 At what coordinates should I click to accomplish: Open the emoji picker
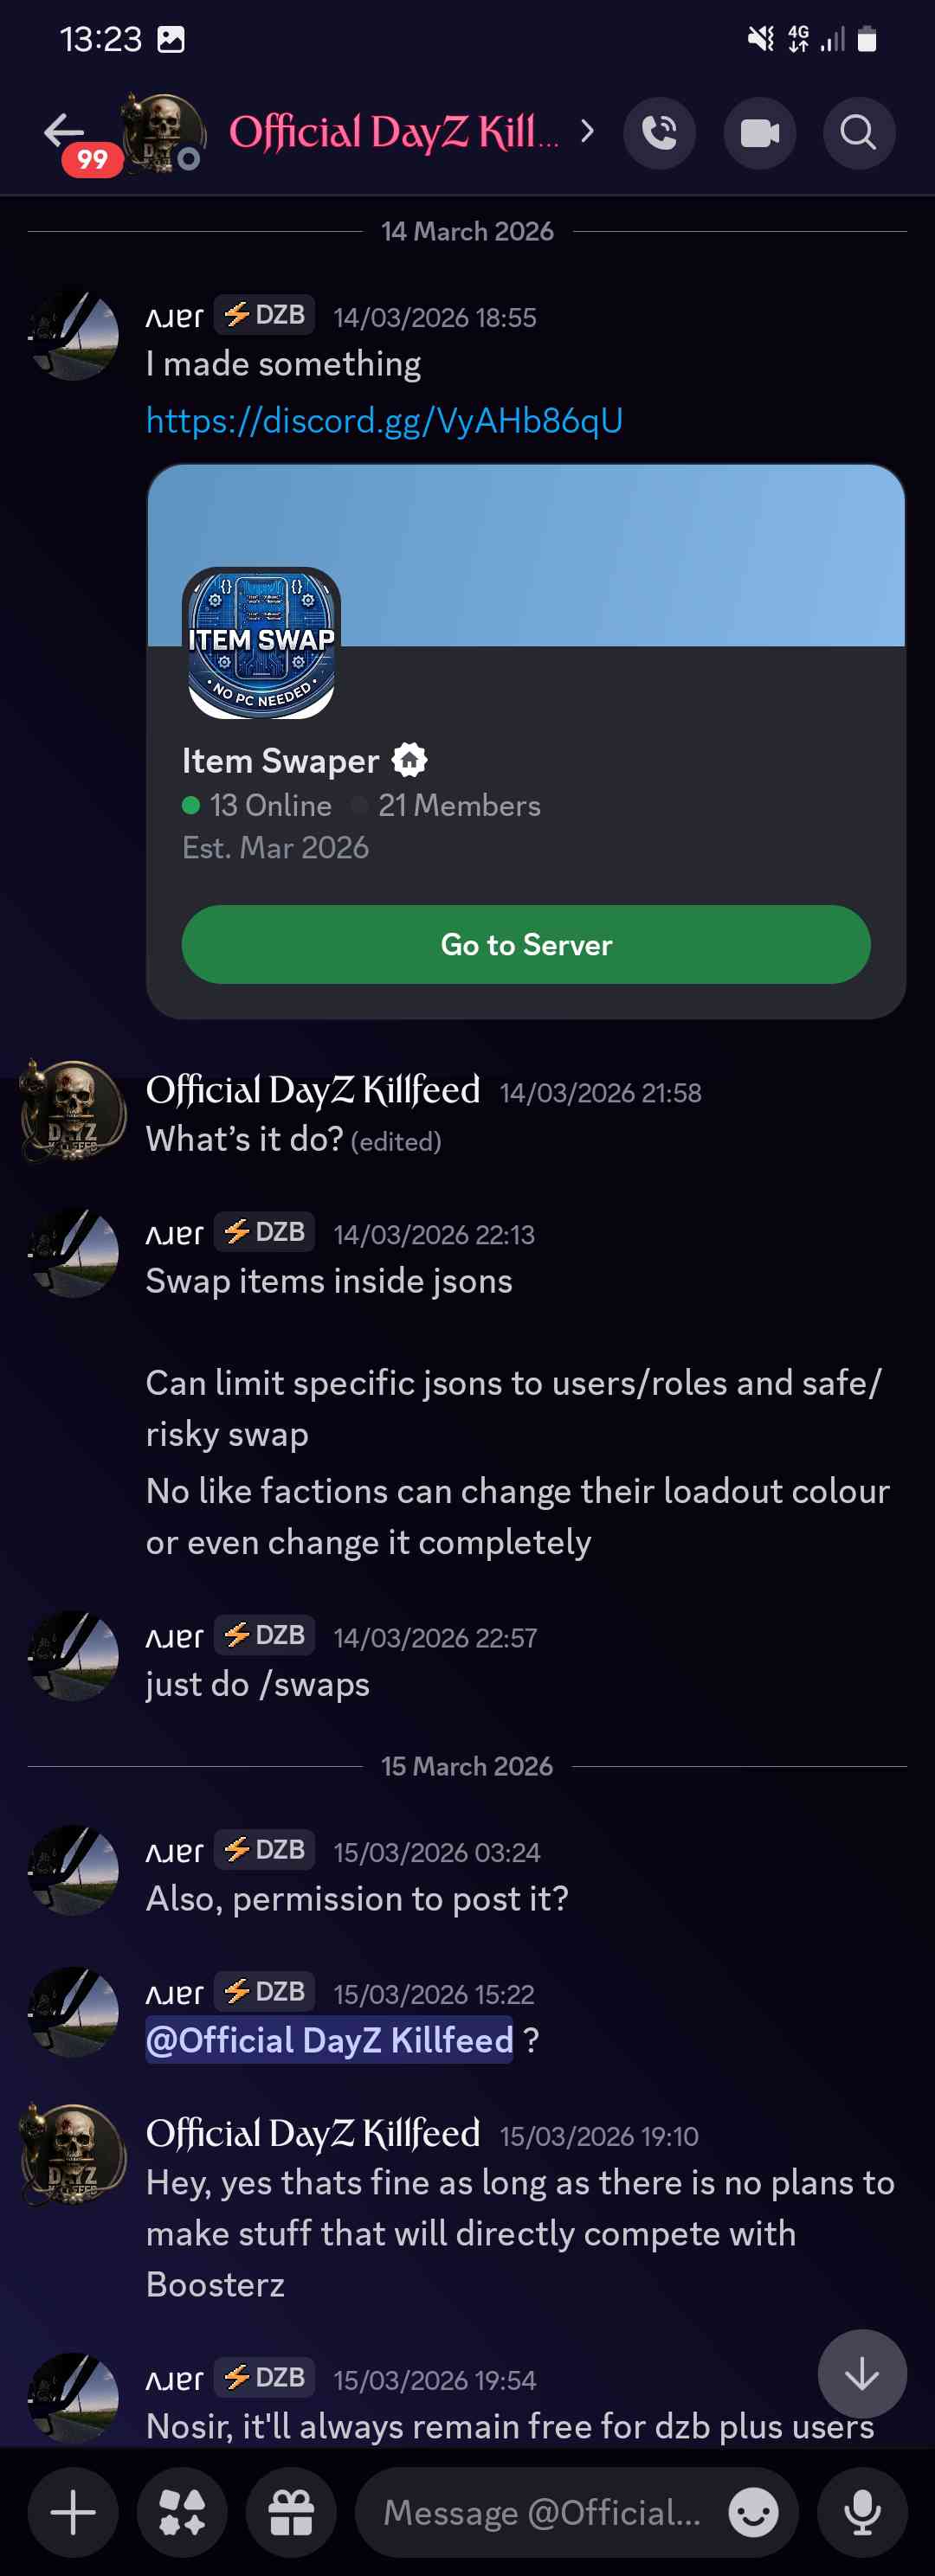click(755, 2512)
